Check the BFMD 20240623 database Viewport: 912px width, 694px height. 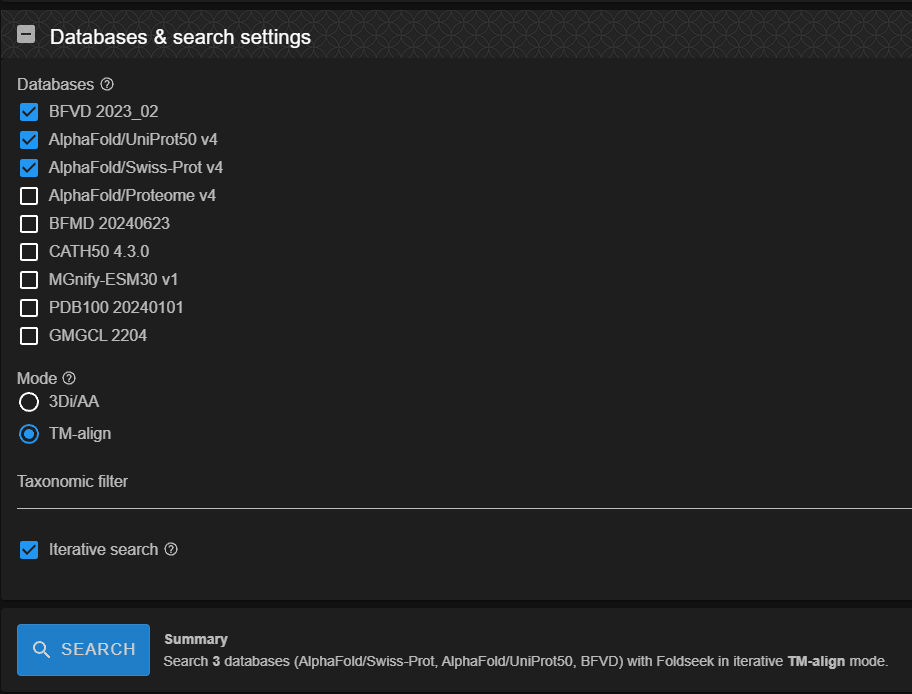coord(29,224)
